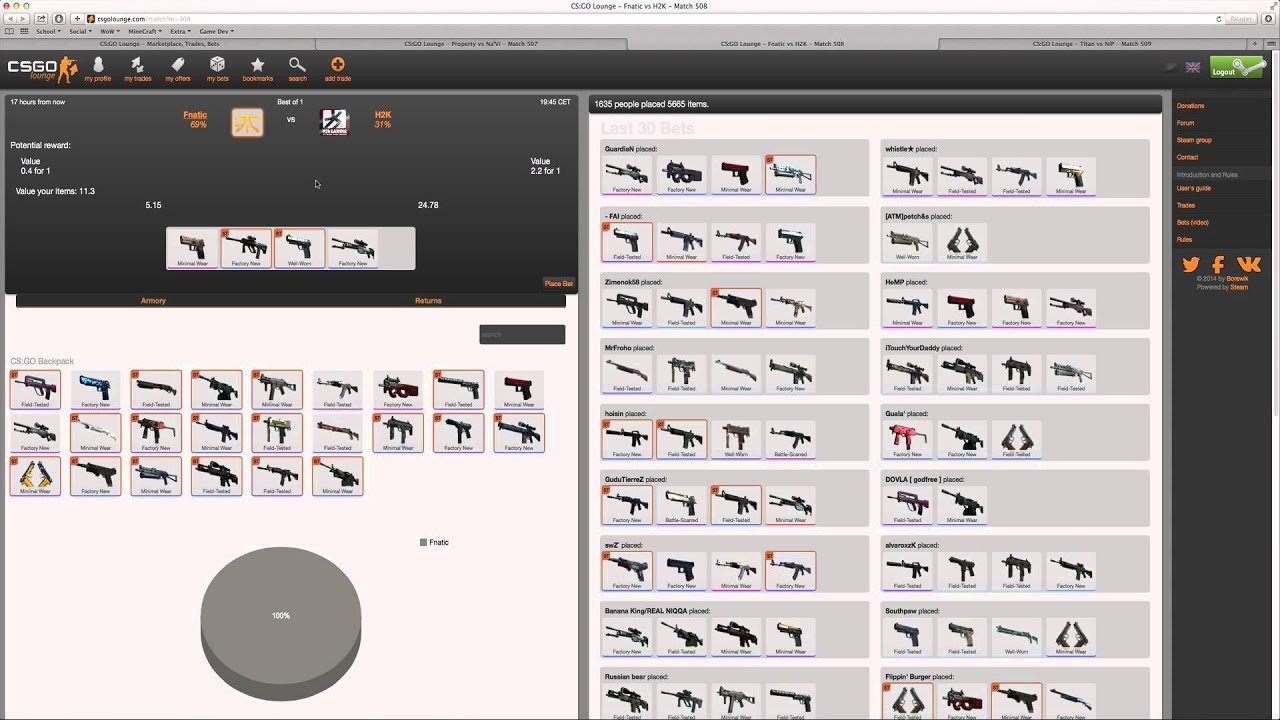The image size is (1280, 720).
Task: Expand the MineCraft bookmarks folder
Action: pyautogui.click(x=146, y=31)
